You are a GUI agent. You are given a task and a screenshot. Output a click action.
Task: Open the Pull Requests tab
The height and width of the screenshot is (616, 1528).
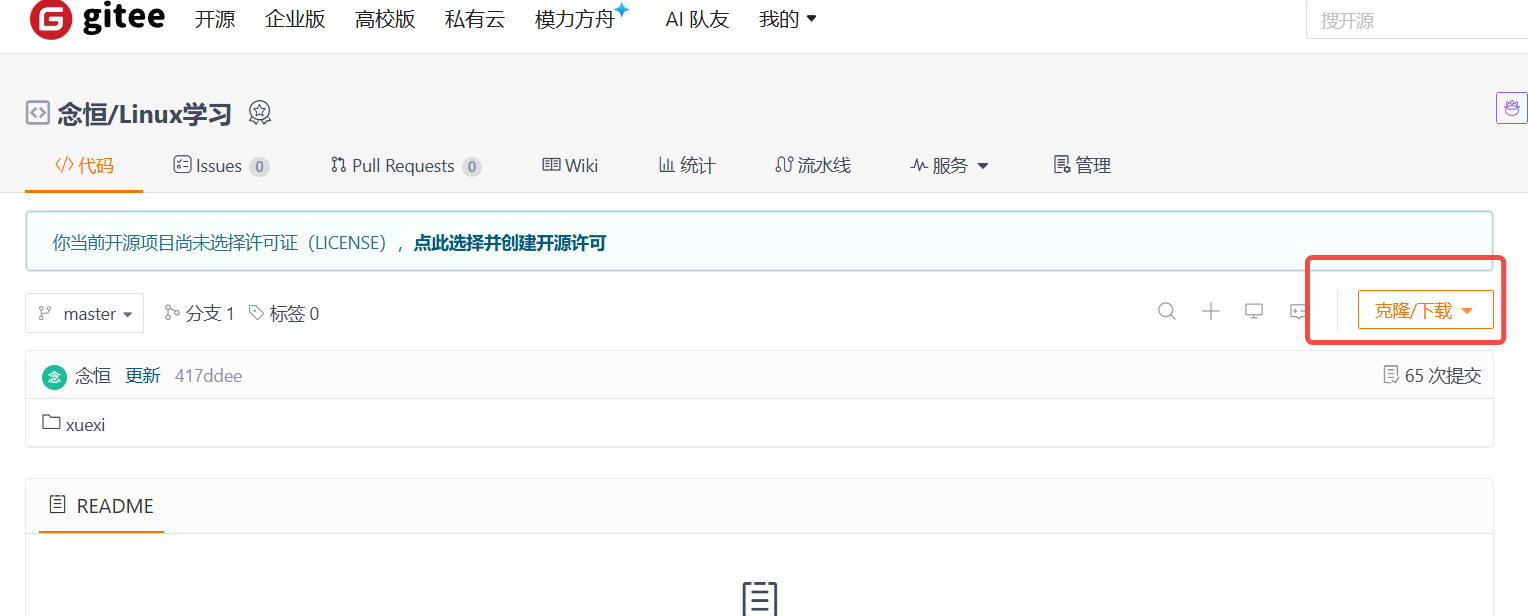406,166
